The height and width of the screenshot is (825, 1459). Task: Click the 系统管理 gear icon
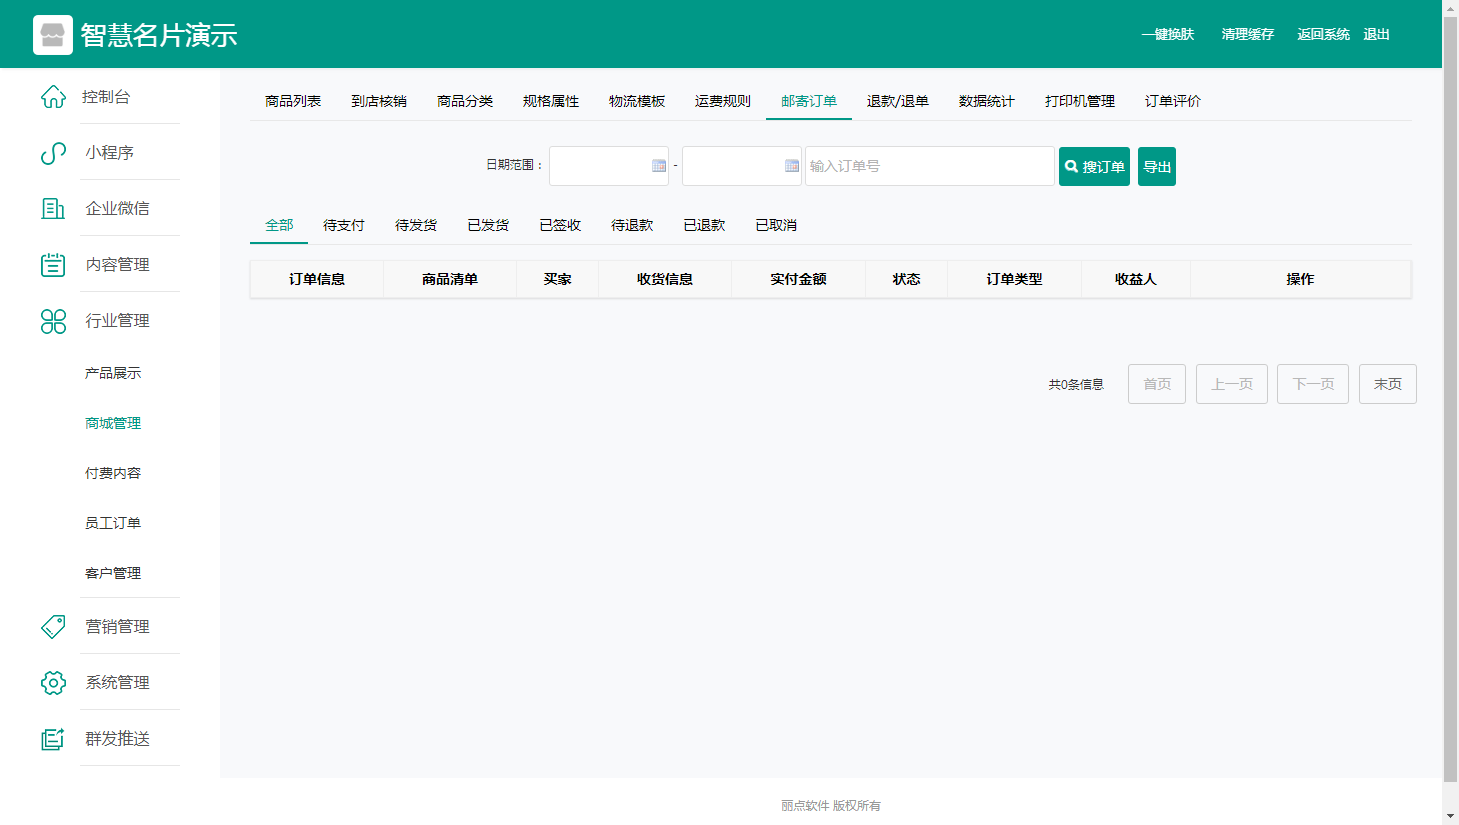click(x=53, y=683)
